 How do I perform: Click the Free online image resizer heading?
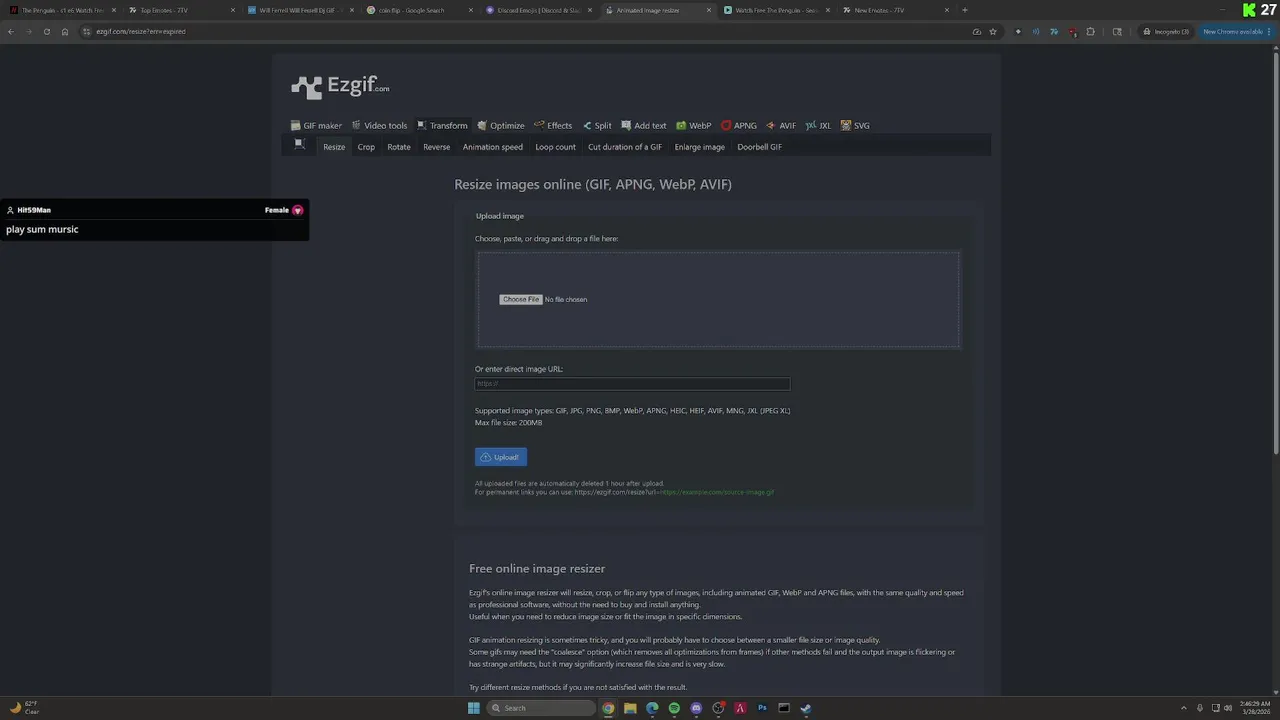click(537, 568)
